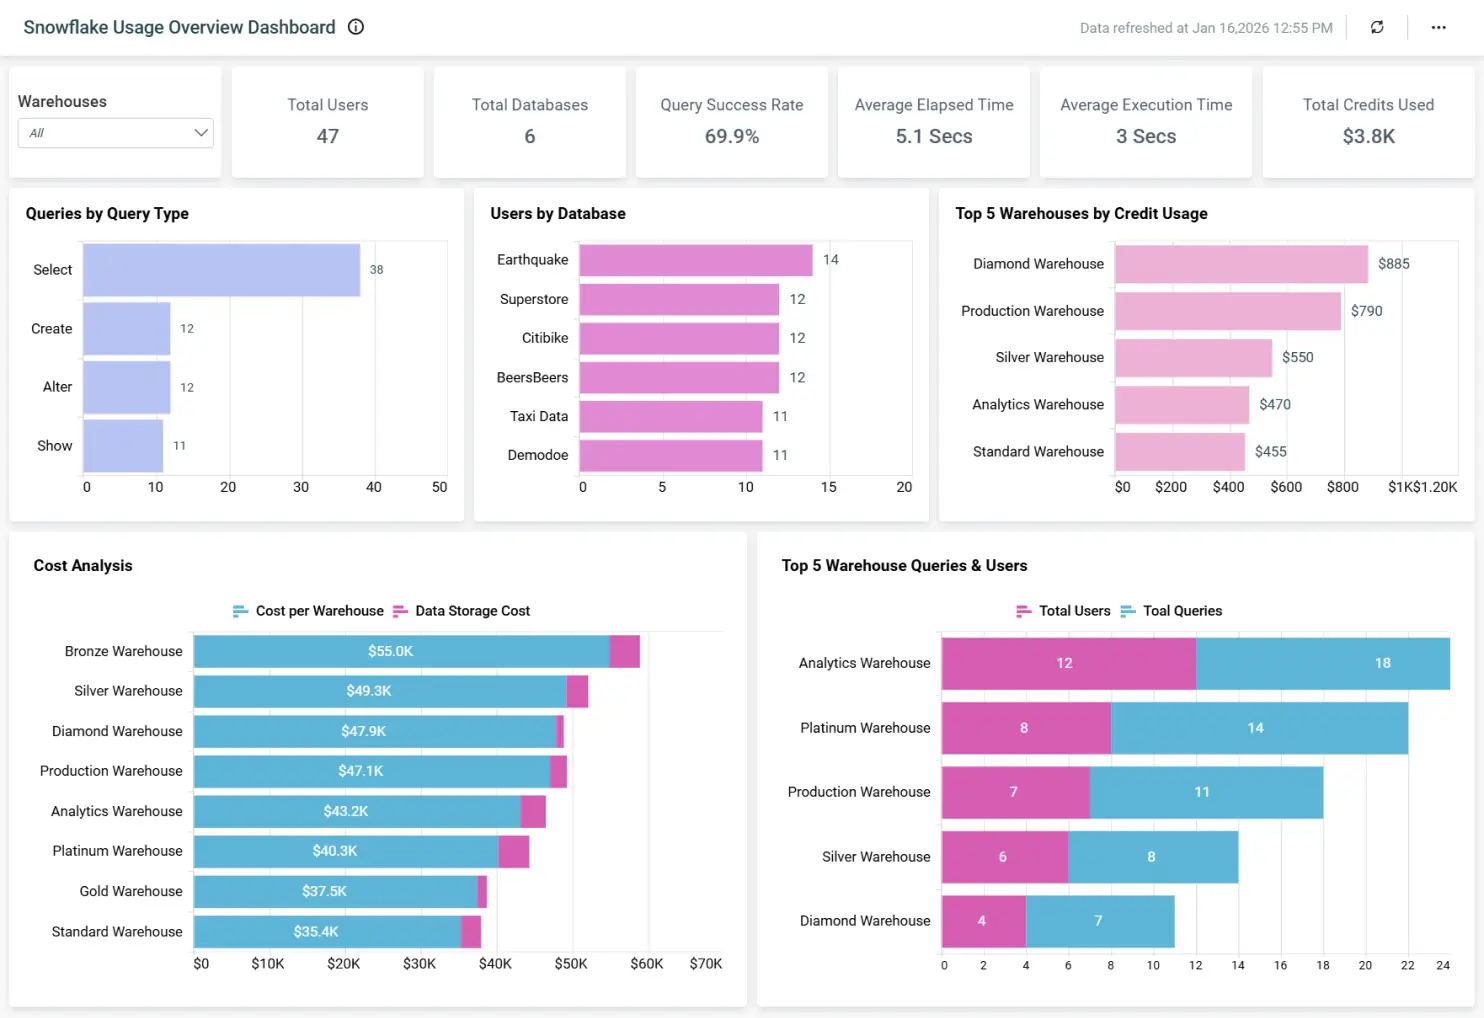Open the dashboard info tooltip icon
Viewport: 1484px width, 1018px height.
[x=355, y=27]
